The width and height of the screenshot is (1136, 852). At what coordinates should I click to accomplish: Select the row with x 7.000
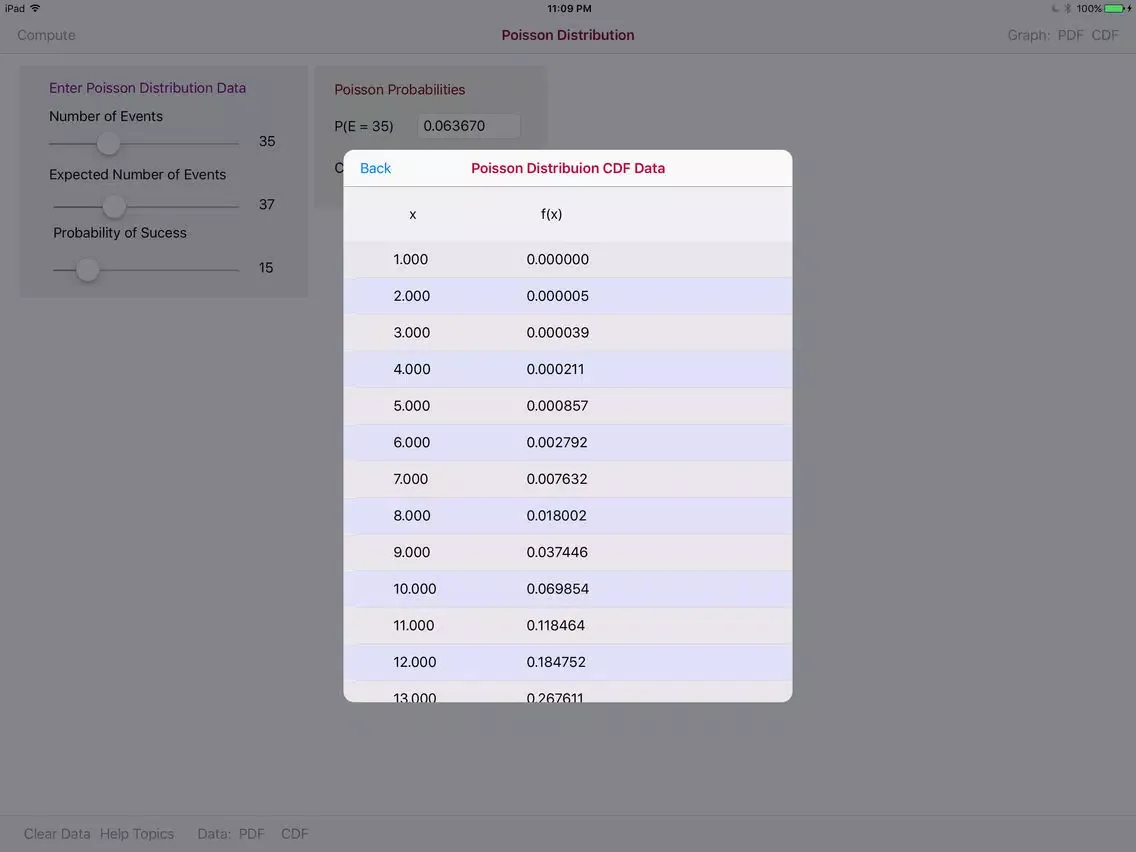(568, 479)
